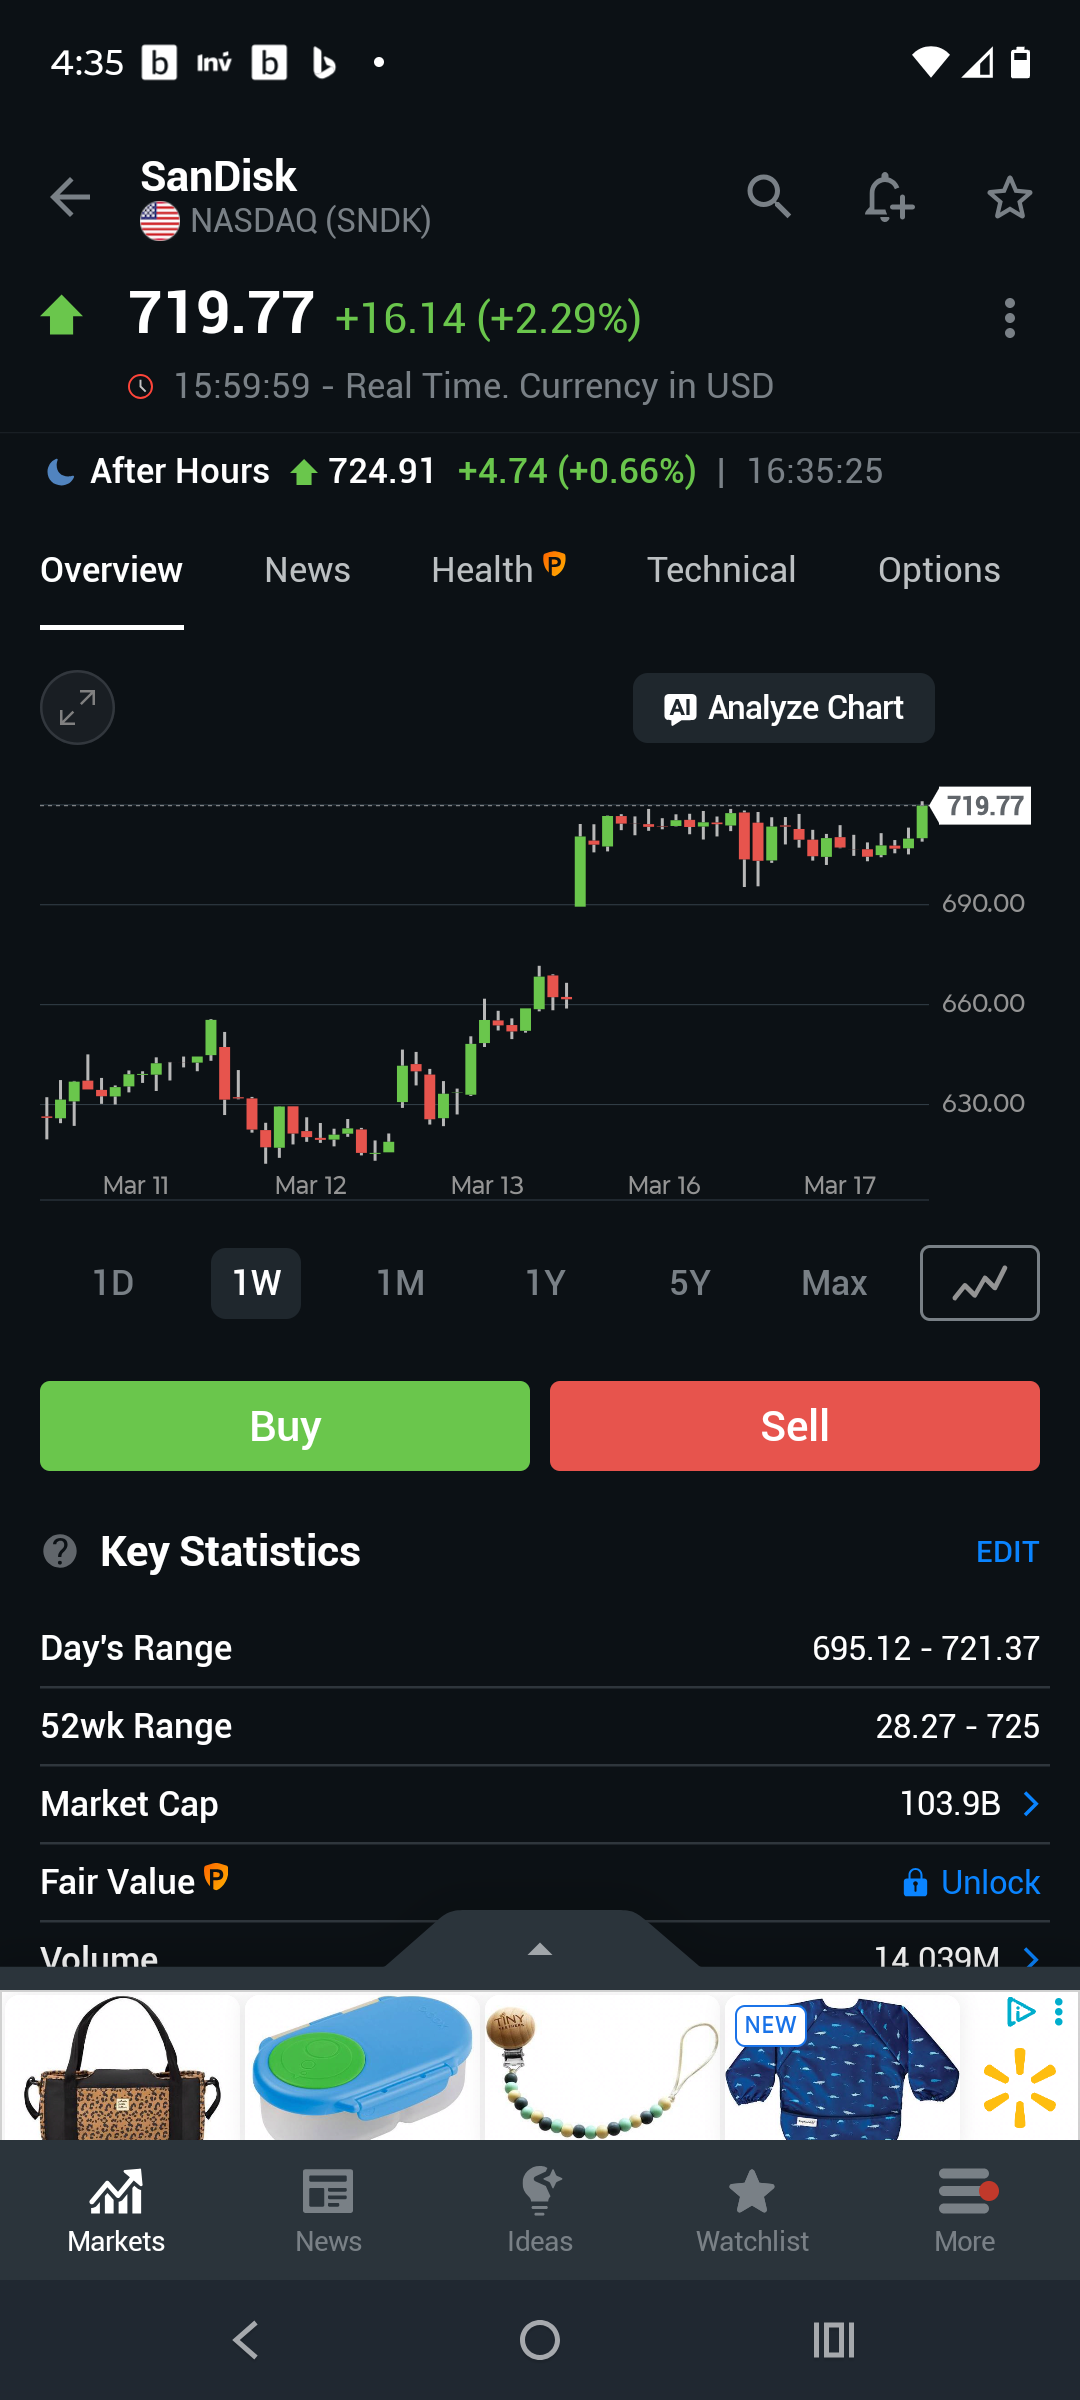The height and width of the screenshot is (2400, 1080).
Task: Add SanDisk to watchlist with star icon
Action: point(1009,197)
